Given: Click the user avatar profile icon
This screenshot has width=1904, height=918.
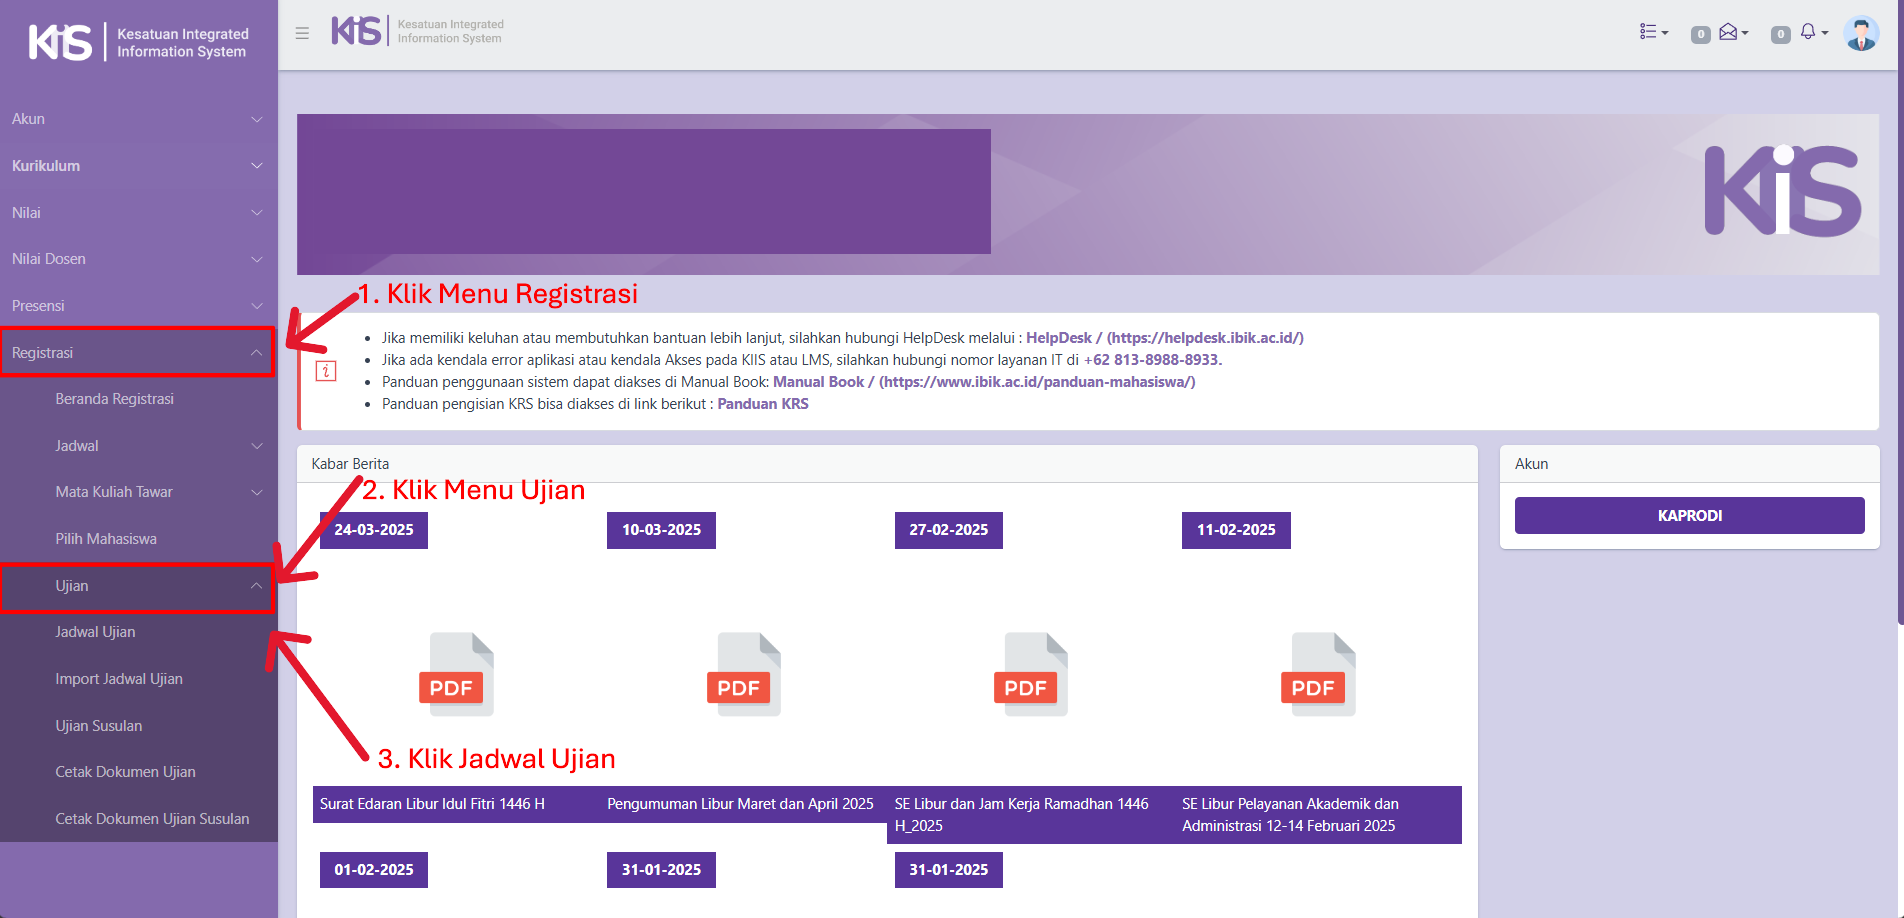Looking at the screenshot, I should [1860, 33].
